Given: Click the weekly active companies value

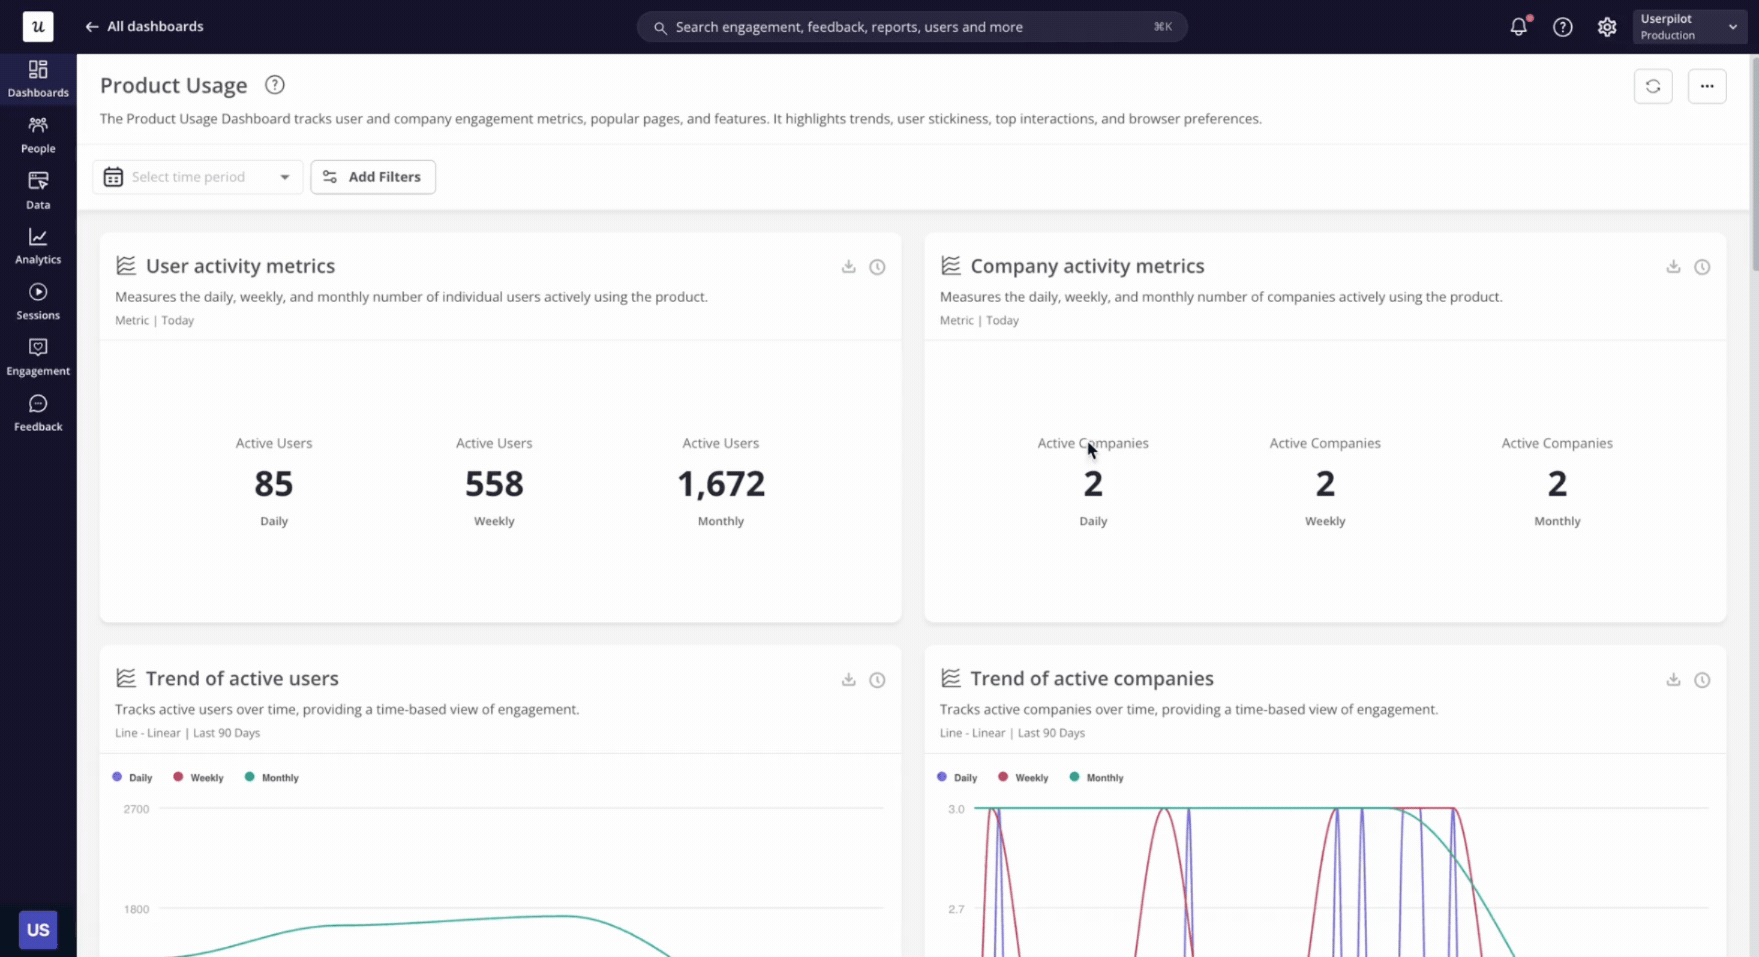Looking at the screenshot, I should [x=1325, y=484].
